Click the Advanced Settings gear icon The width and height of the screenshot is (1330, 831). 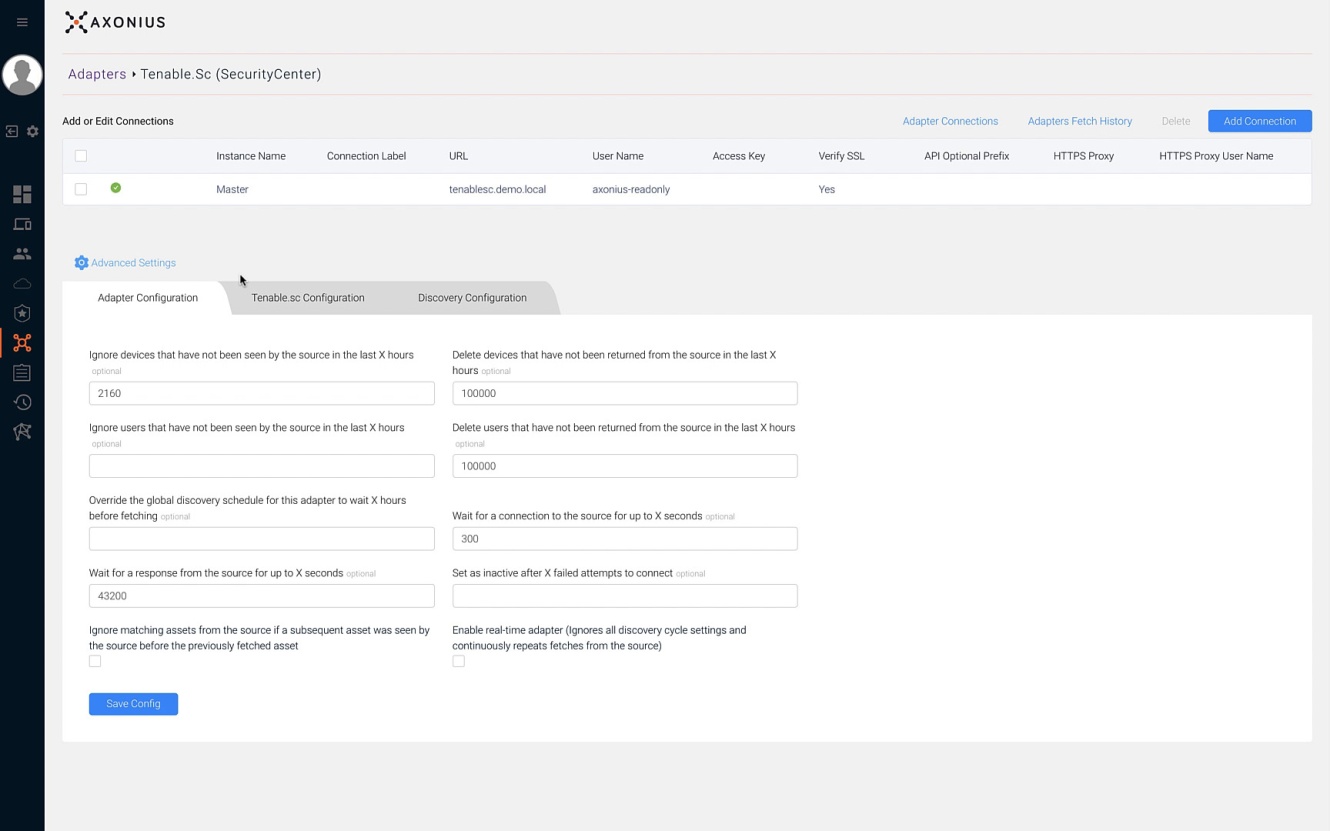coord(81,263)
